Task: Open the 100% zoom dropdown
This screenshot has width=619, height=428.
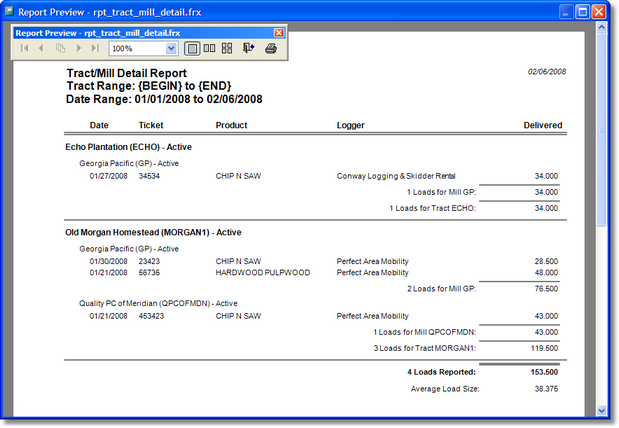Action: (171, 49)
